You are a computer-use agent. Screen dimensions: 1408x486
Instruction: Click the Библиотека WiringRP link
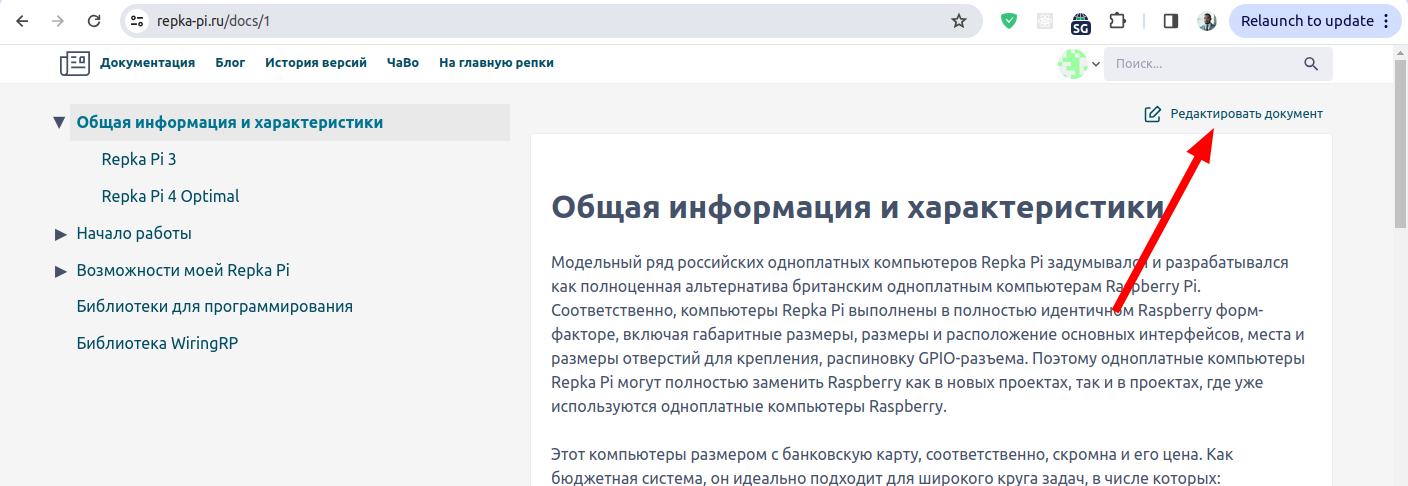(157, 343)
